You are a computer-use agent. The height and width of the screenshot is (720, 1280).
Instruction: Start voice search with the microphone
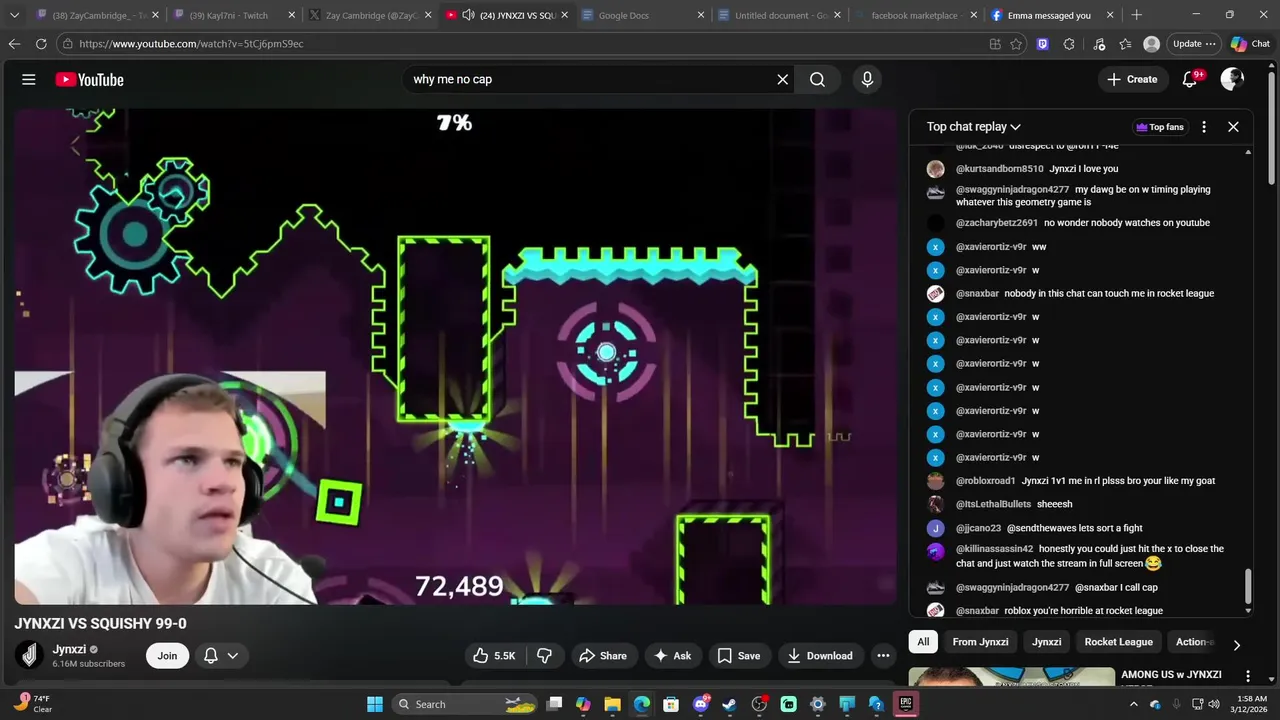(867, 79)
